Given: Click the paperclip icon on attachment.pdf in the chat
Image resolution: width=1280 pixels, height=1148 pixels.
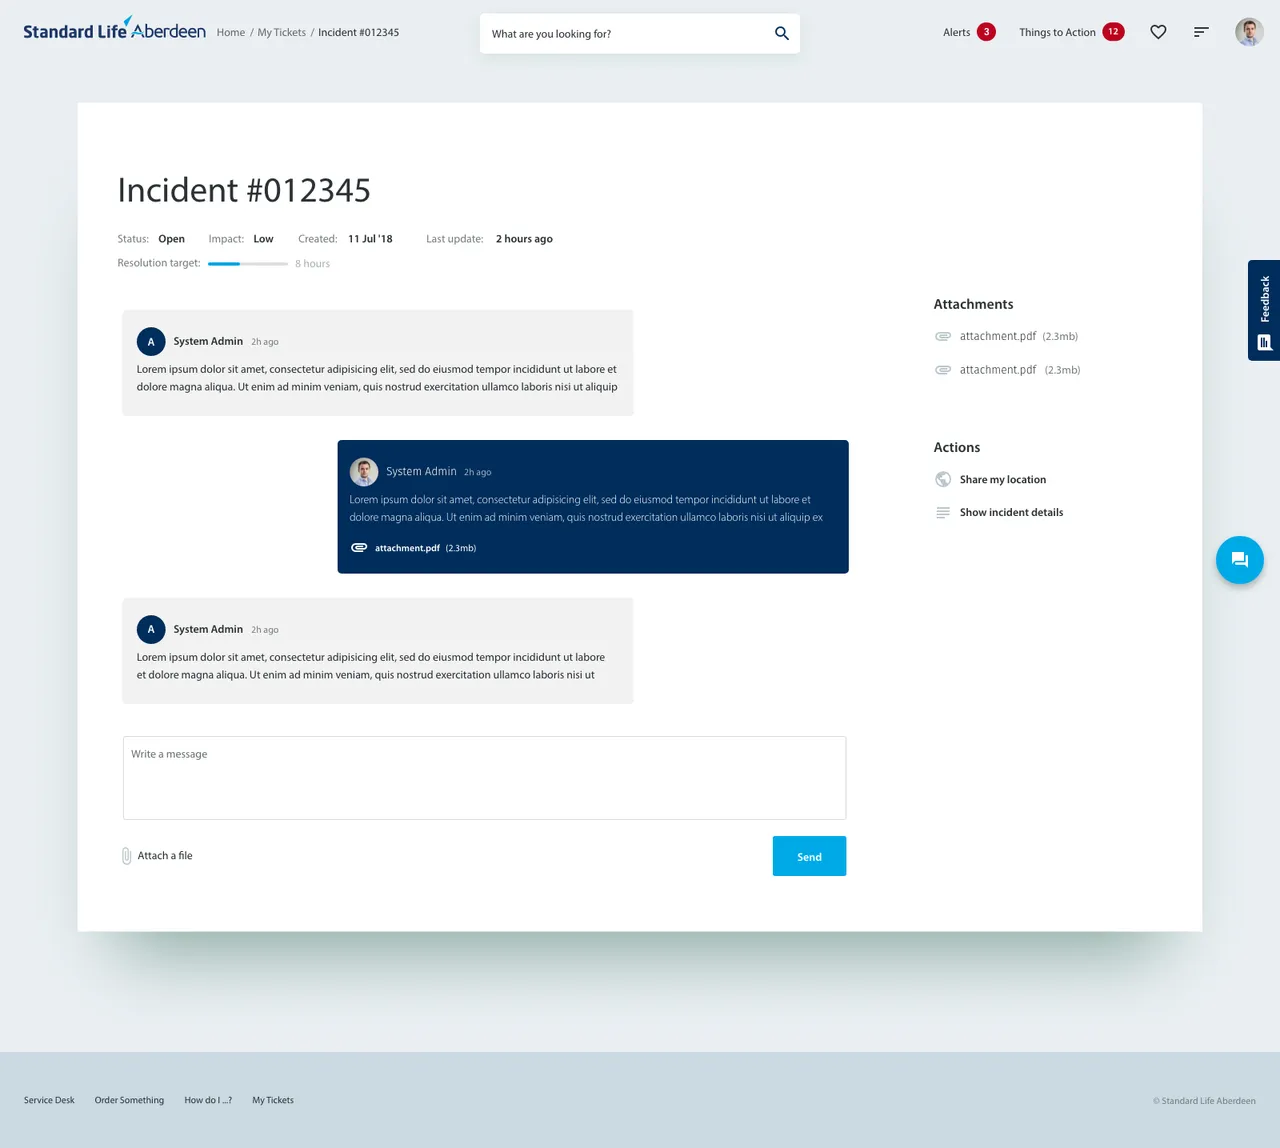Looking at the screenshot, I should tap(359, 547).
